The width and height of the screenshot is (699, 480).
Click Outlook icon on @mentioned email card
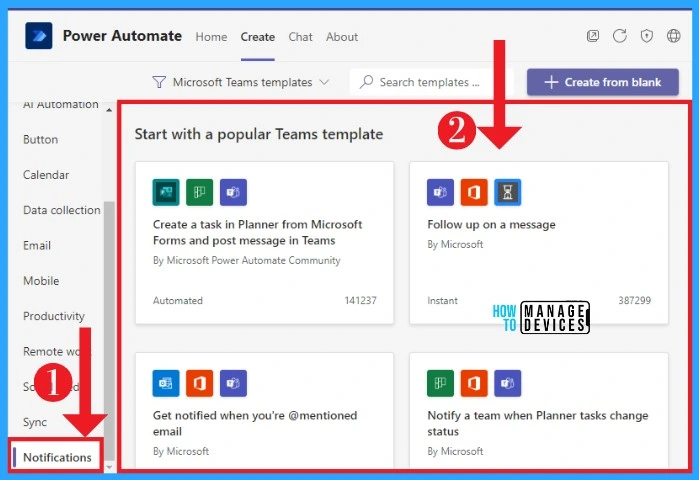click(x=166, y=383)
